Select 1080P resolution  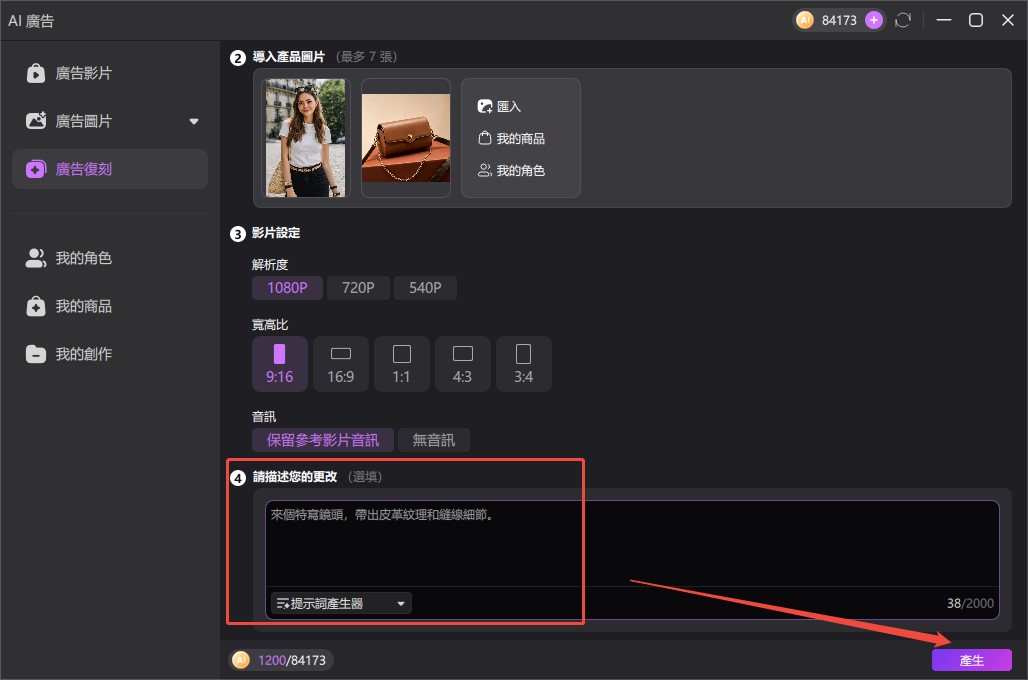point(287,288)
